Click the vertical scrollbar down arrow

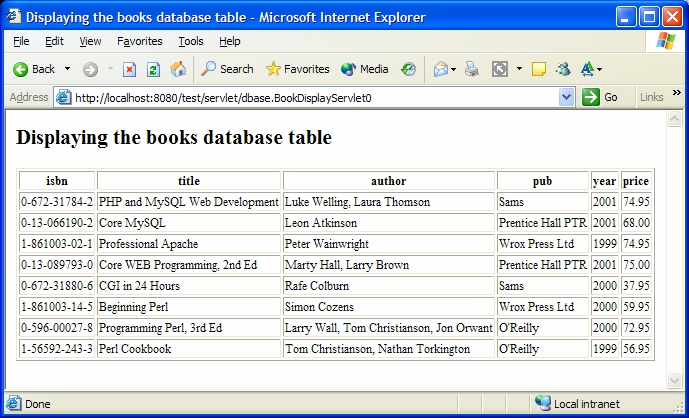coord(674,380)
